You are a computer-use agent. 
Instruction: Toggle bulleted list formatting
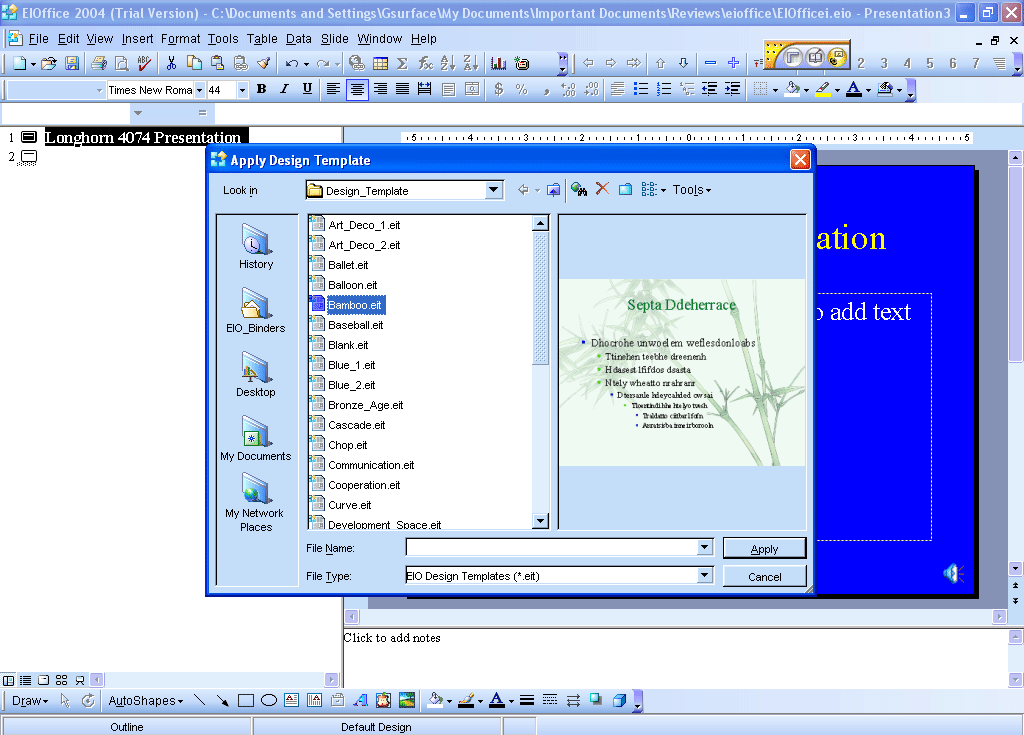pos(641,90)
